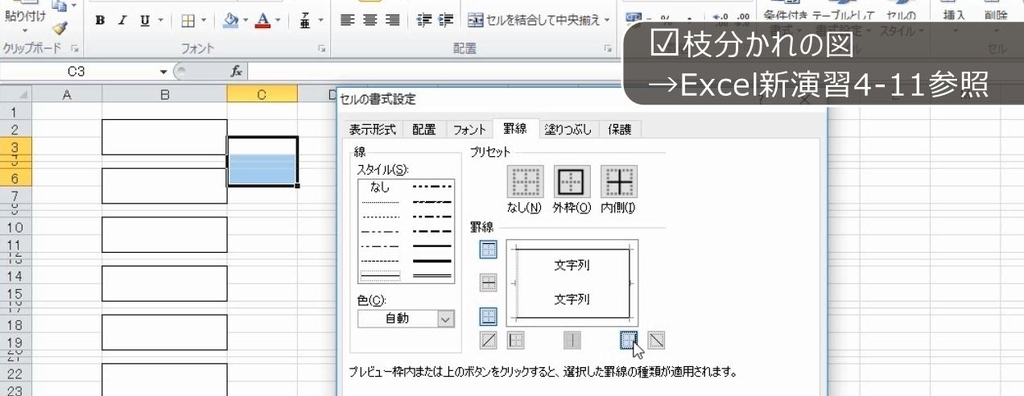Open the phonetic guide dropdown arrow
Viewport: 1024px width, 396px height.
coord(320,21)
